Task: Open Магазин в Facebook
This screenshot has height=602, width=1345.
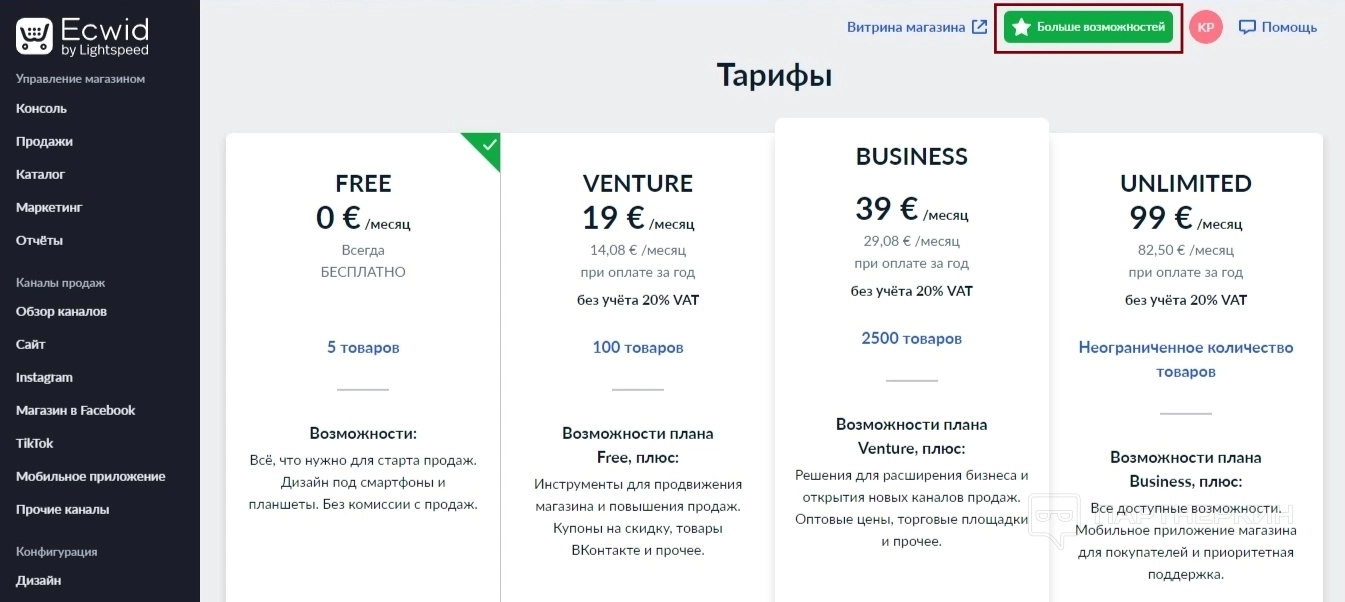Action: tap(75, 410)
